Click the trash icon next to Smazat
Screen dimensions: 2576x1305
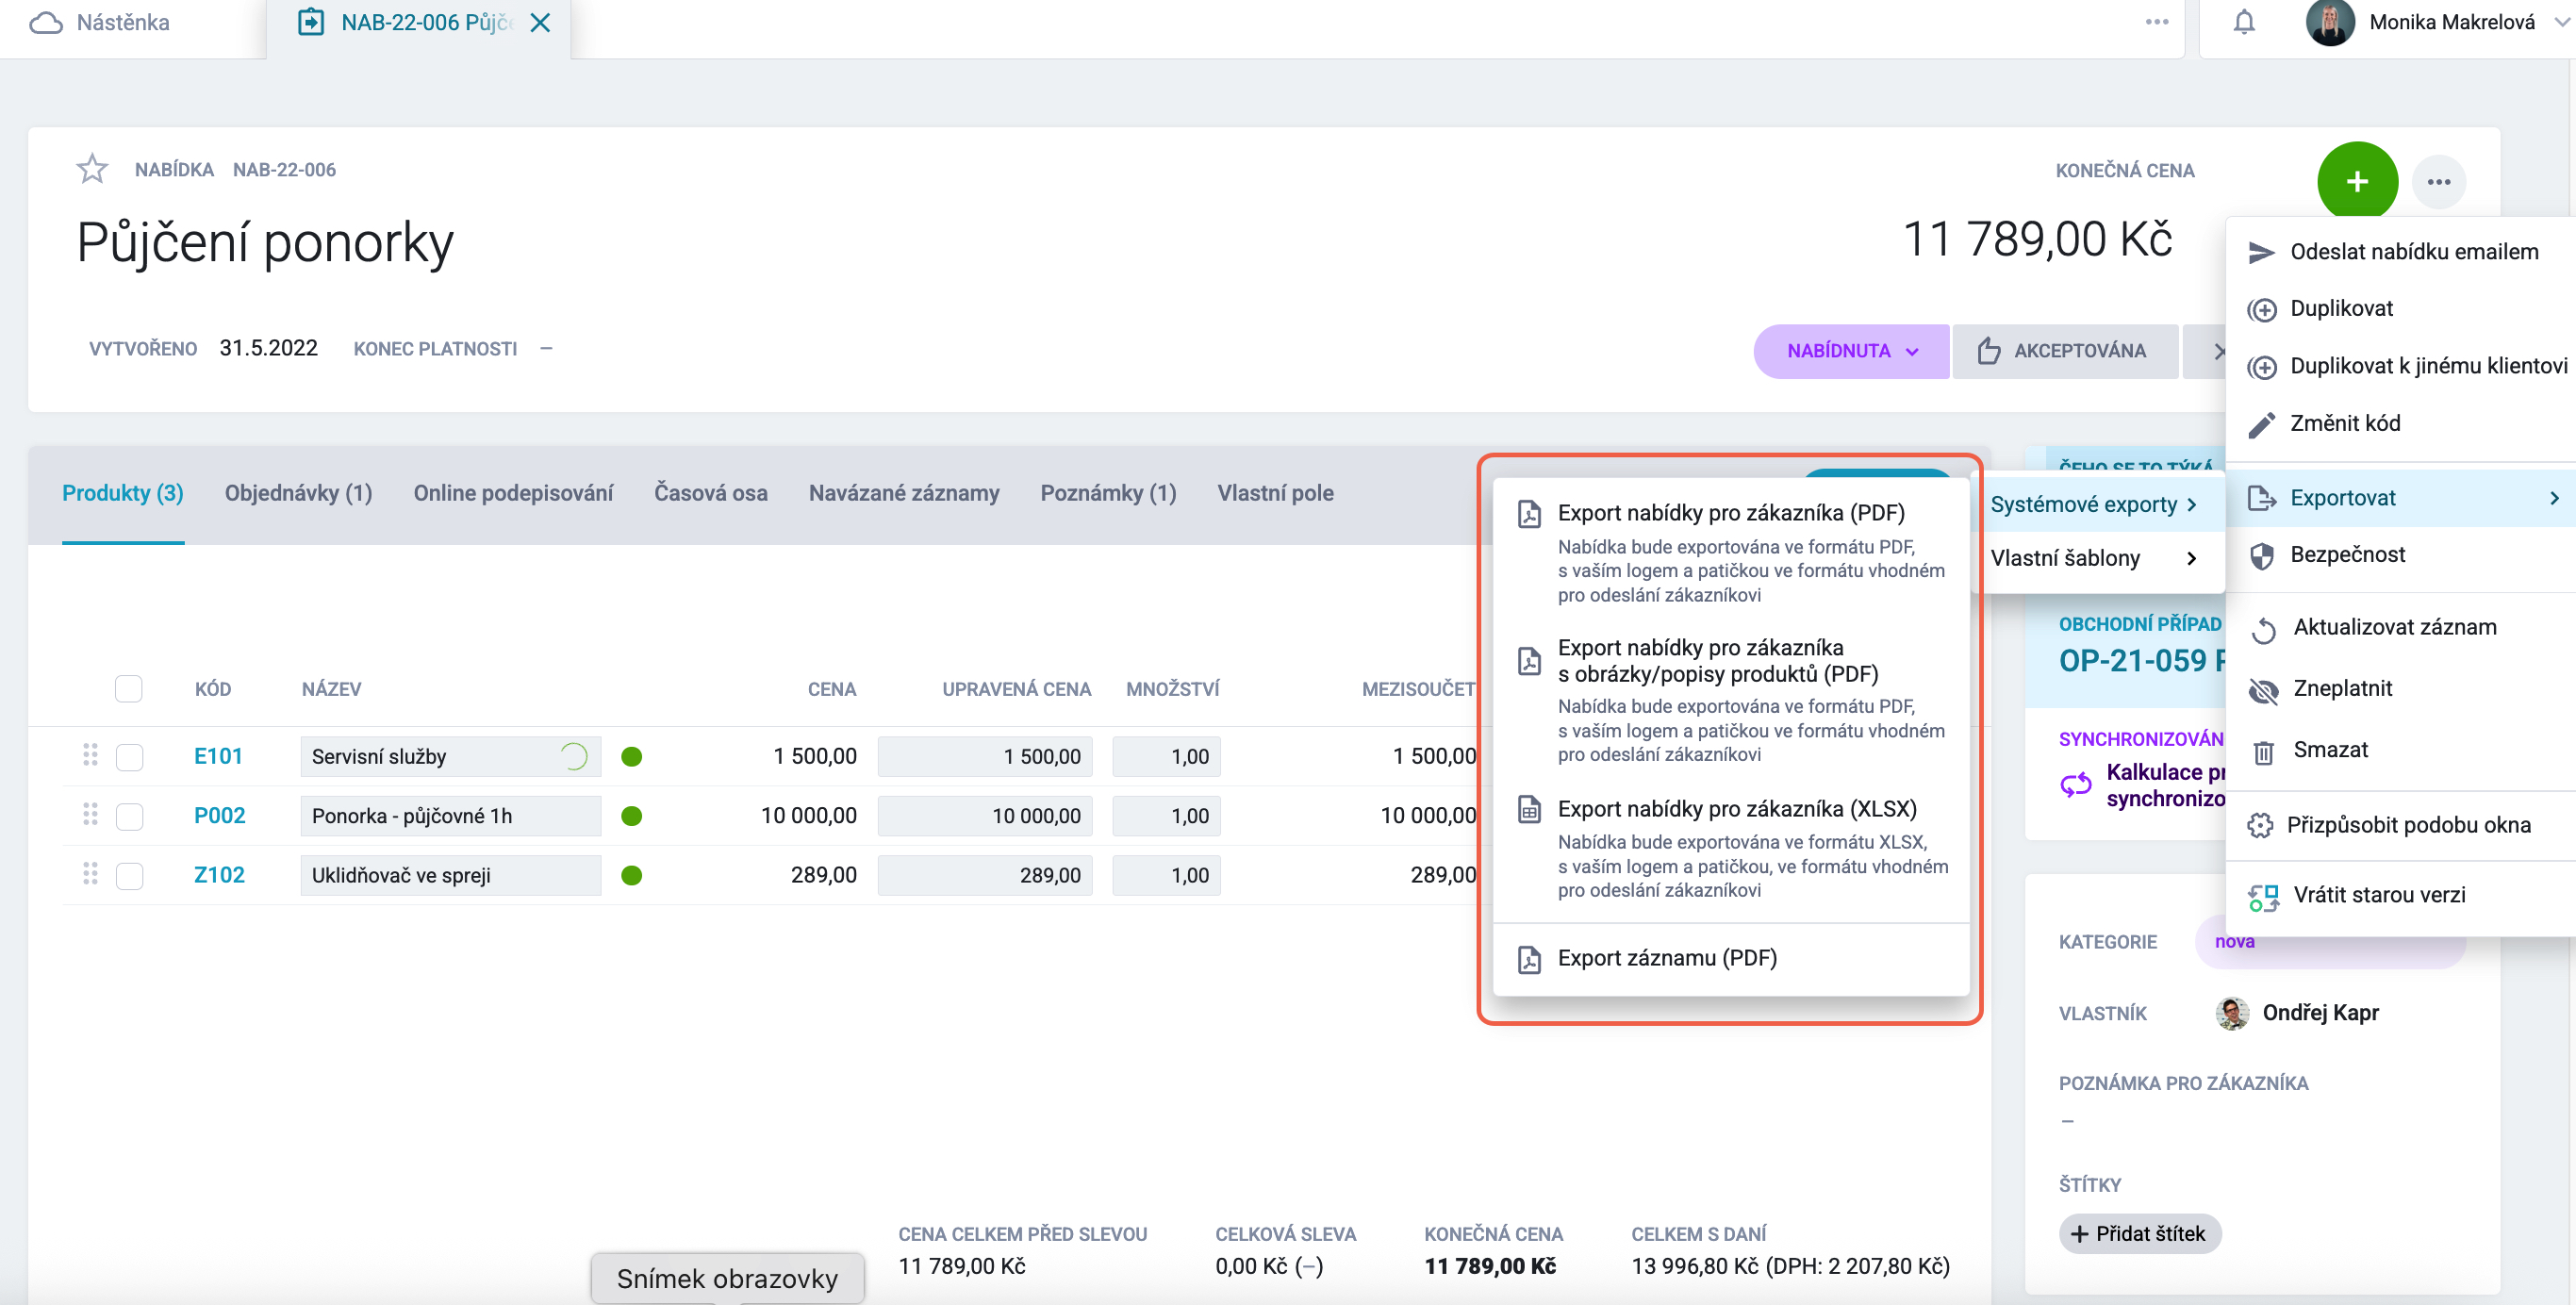tap(2263, 751)
